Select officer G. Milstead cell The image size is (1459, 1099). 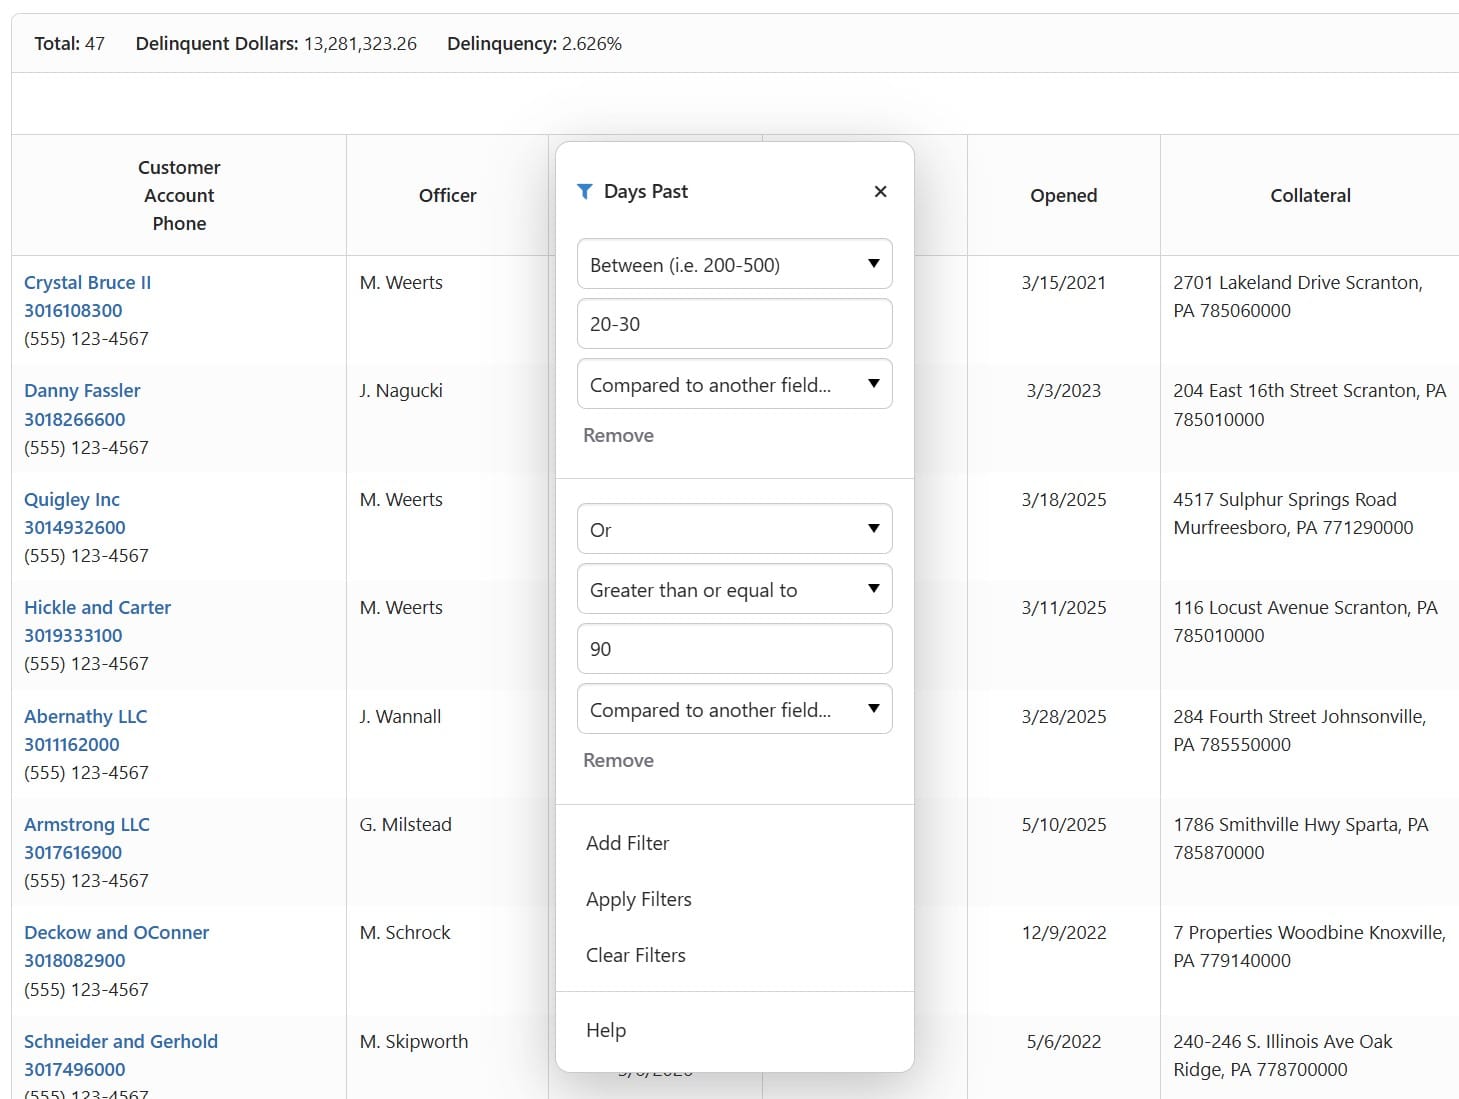tap(405, 824)
